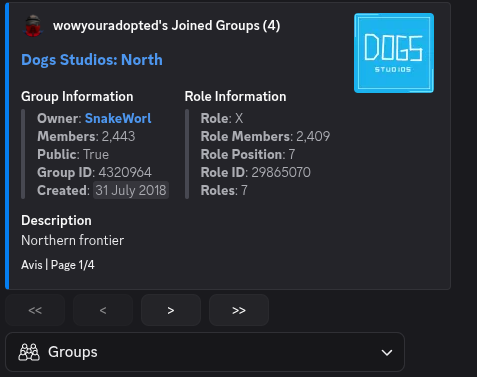Select the Role ID value 29865070

(281, 172)
